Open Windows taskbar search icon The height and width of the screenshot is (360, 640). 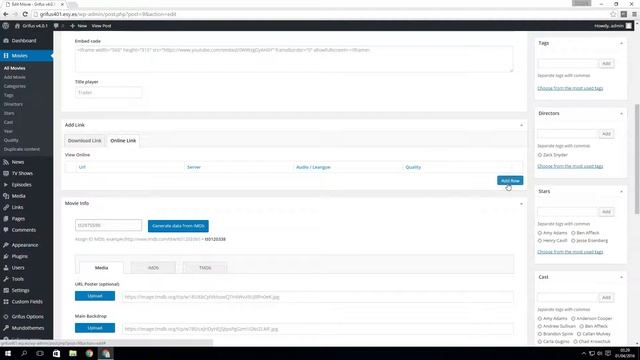[24, 353]
